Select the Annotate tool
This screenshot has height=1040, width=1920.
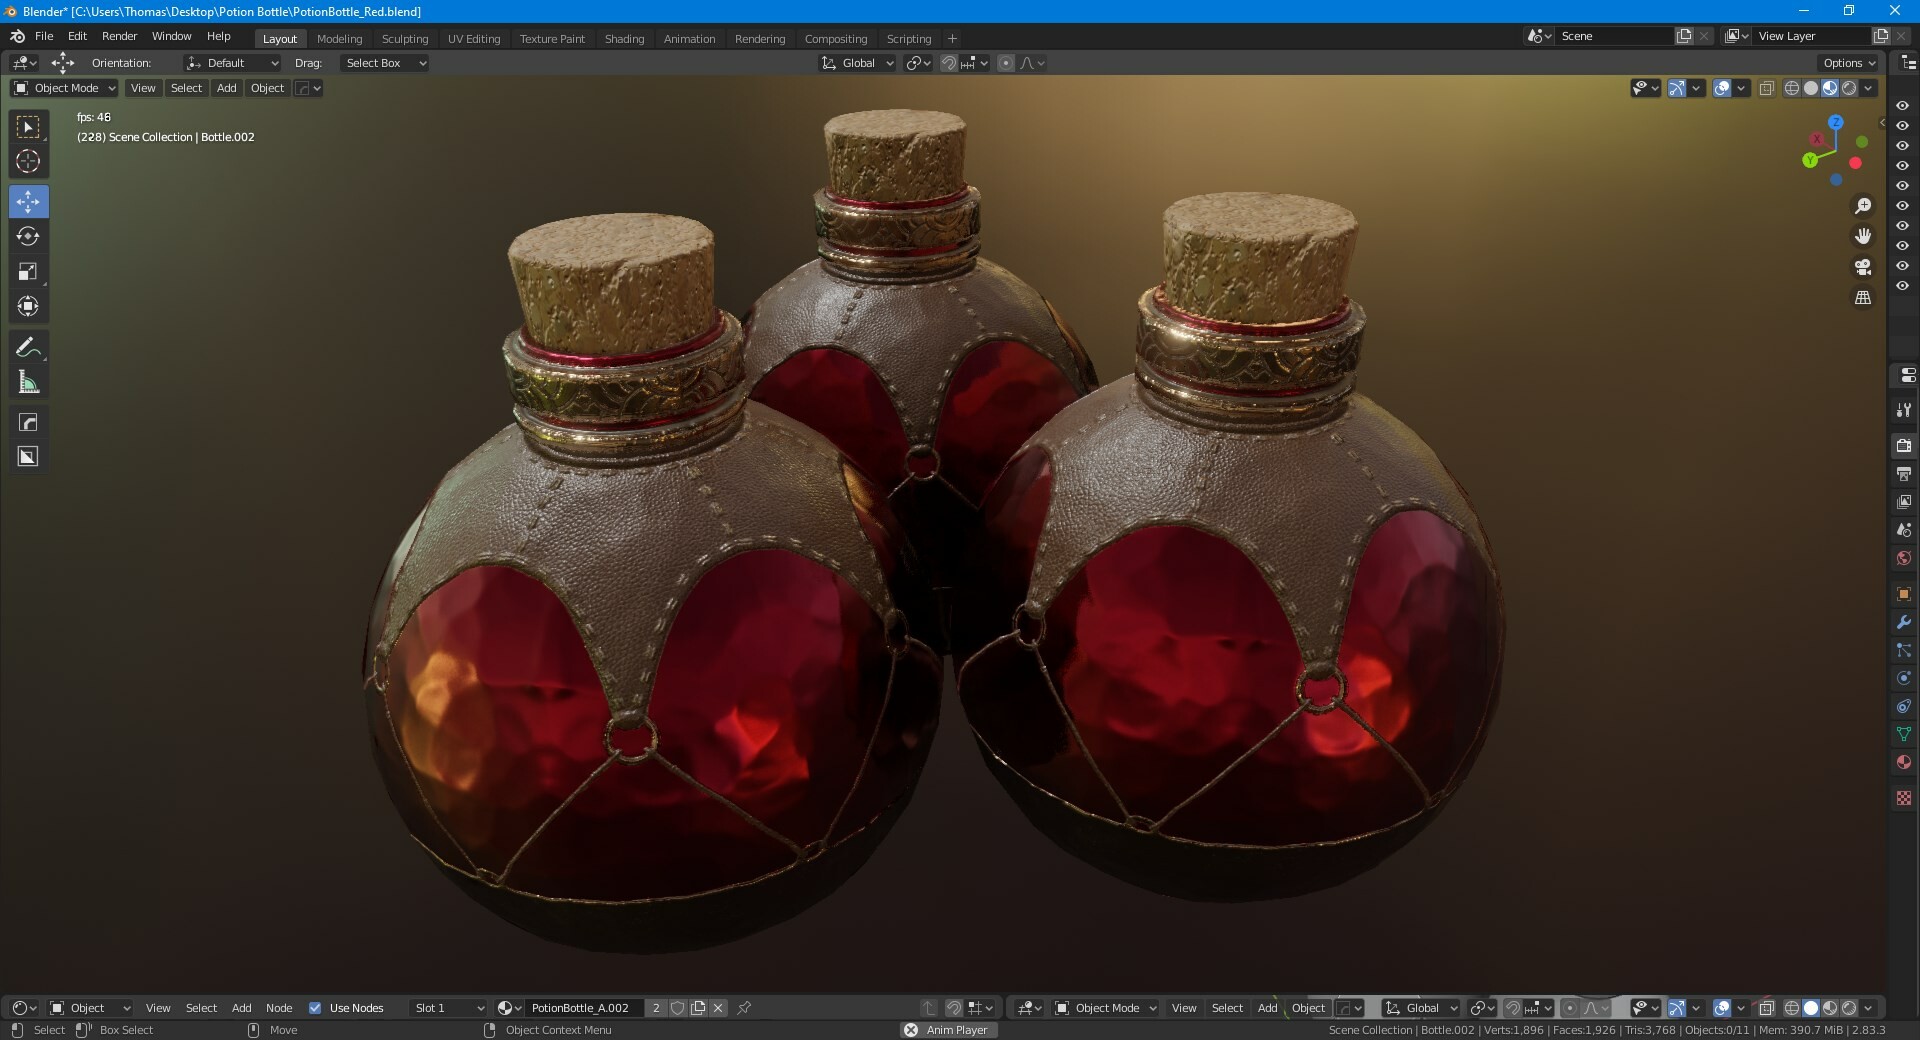click(x=28, y=346)
